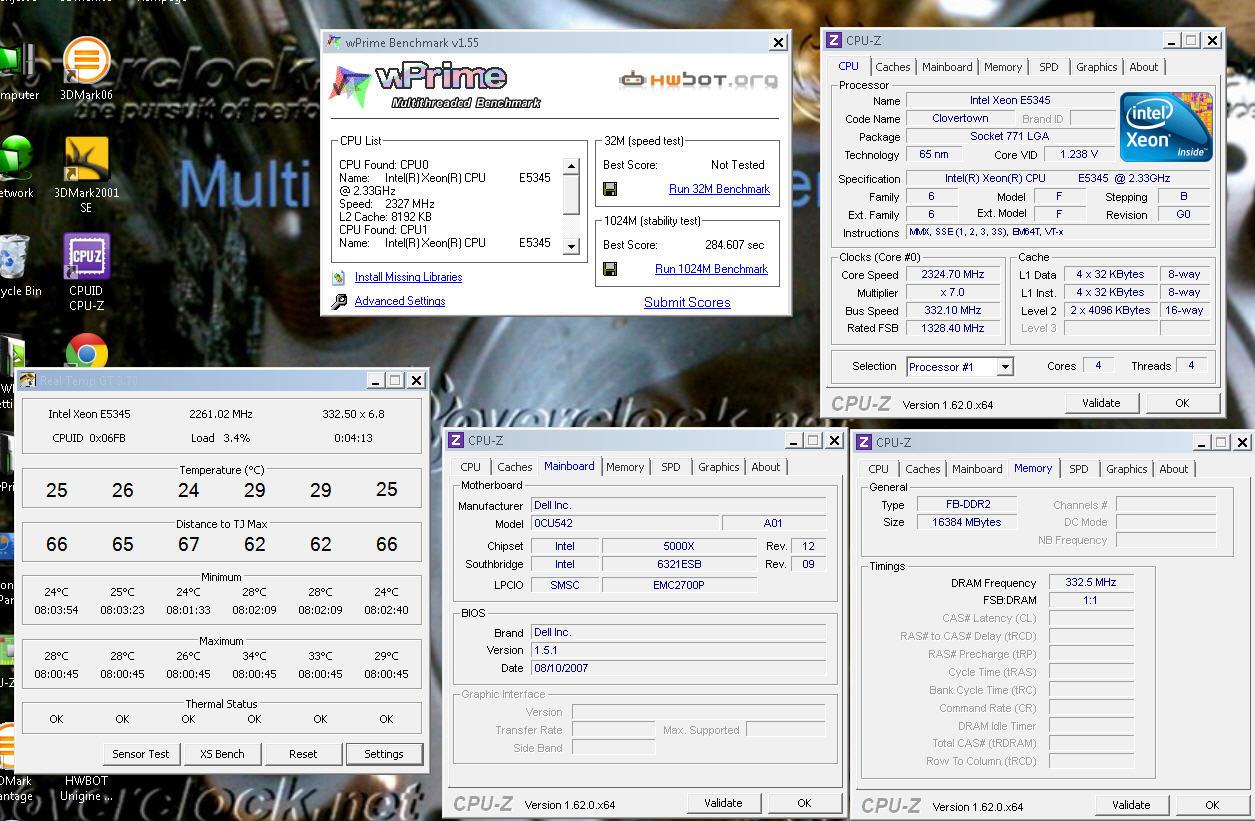Image resolution: width=1255 pixels, height=821 pixels.
Task: Click the Advanced Settings wrench icon
Action: (x=339, y=301)
